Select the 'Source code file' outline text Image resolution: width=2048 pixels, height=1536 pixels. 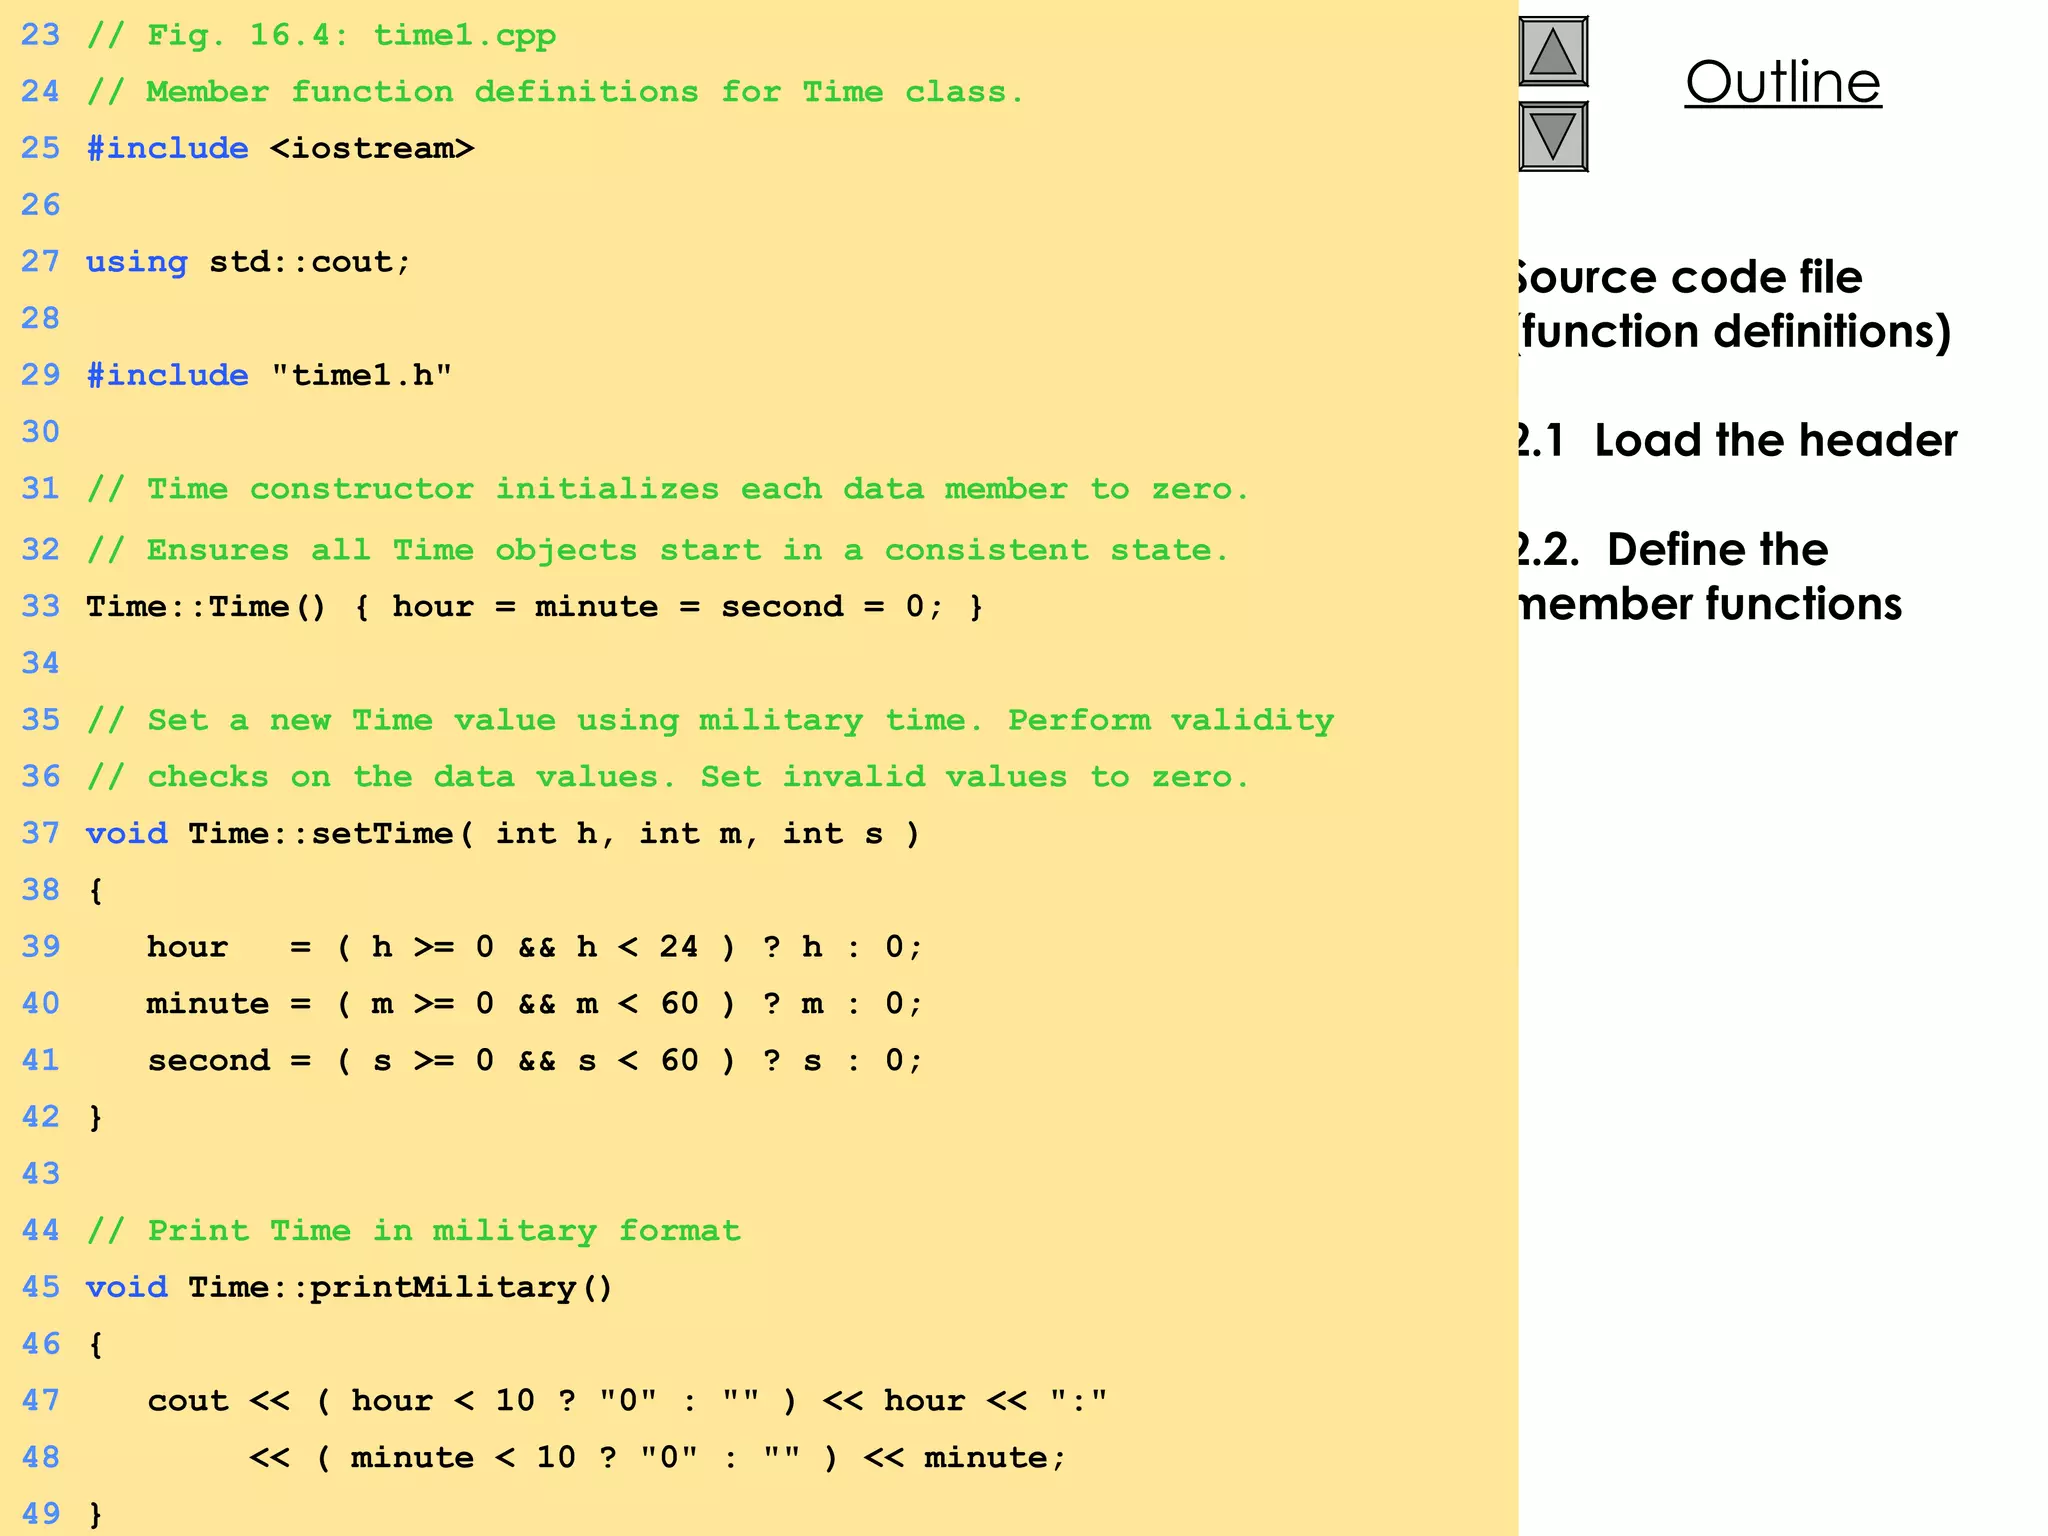(x=1690, y=277)
